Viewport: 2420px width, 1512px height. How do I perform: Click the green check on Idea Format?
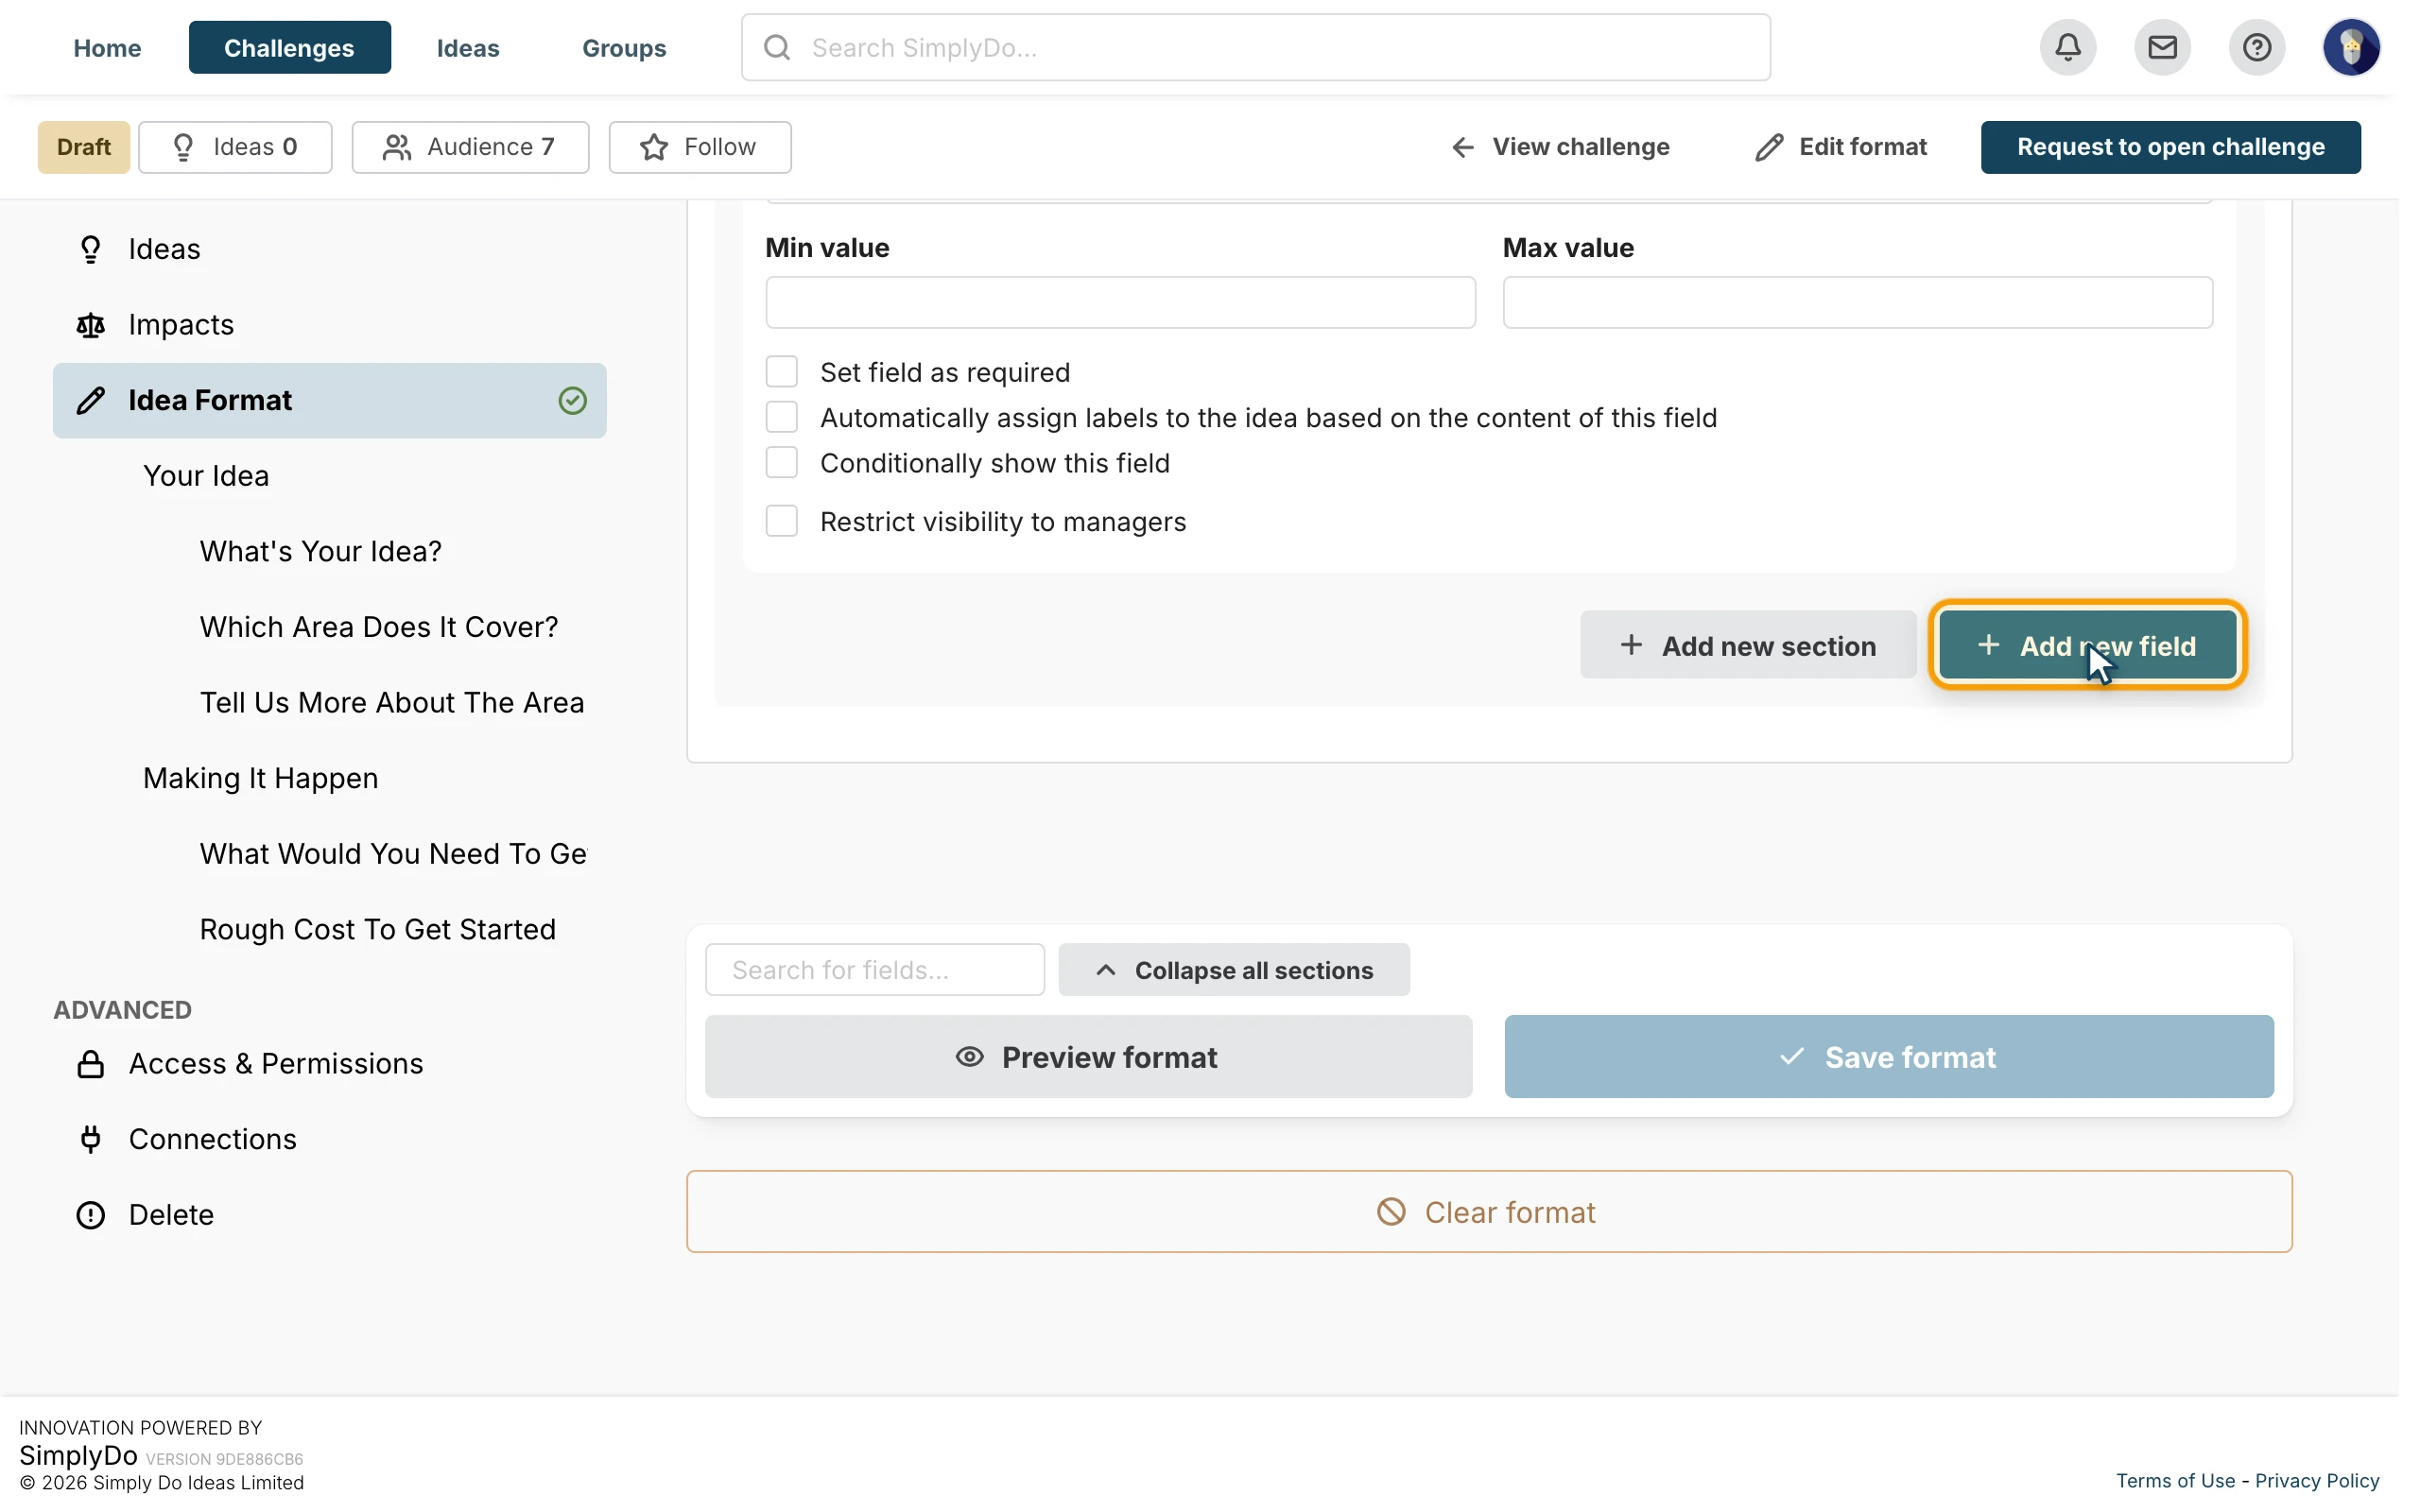click(572, 400)
